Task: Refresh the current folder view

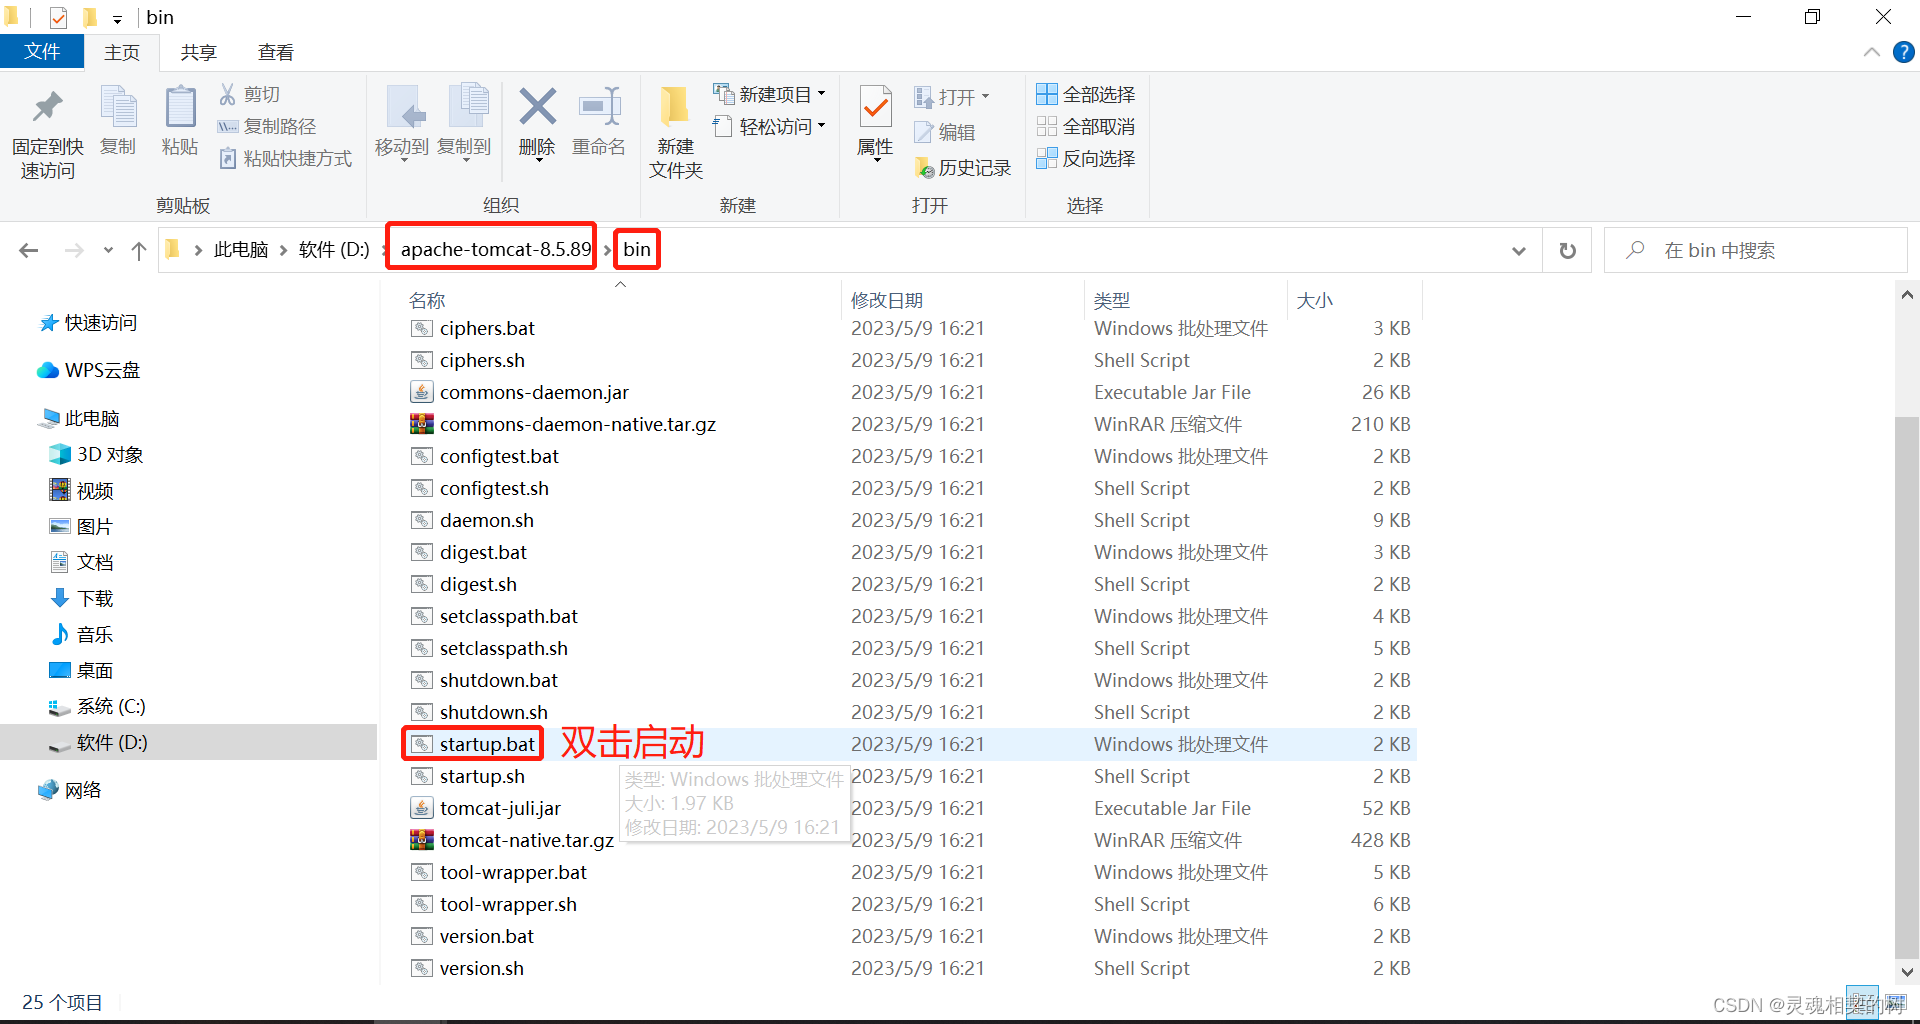Action: [x=1568, y=250]
